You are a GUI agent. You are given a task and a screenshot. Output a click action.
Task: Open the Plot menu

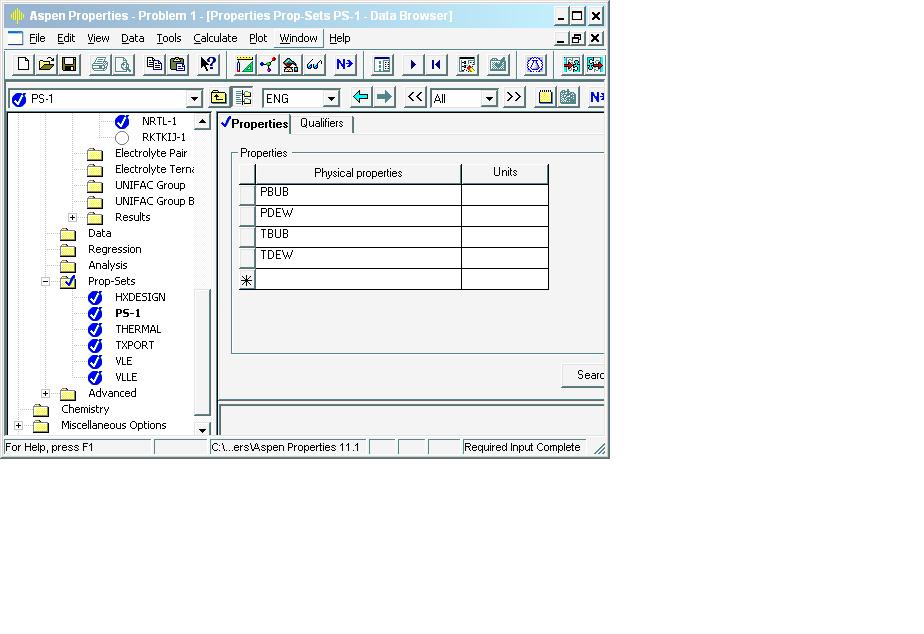click(258, 38)
